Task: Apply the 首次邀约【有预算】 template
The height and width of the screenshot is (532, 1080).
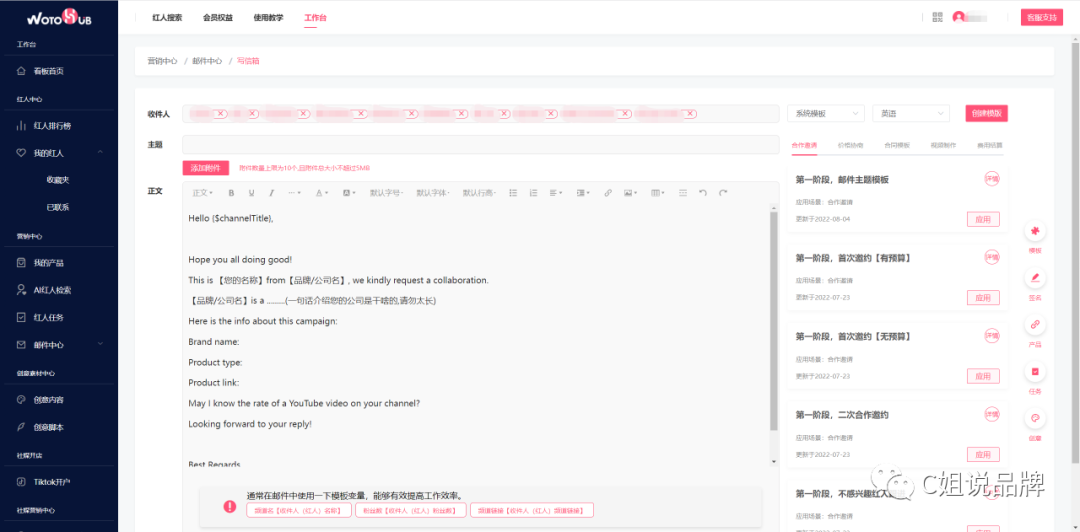Action: (x=983, y=298)
